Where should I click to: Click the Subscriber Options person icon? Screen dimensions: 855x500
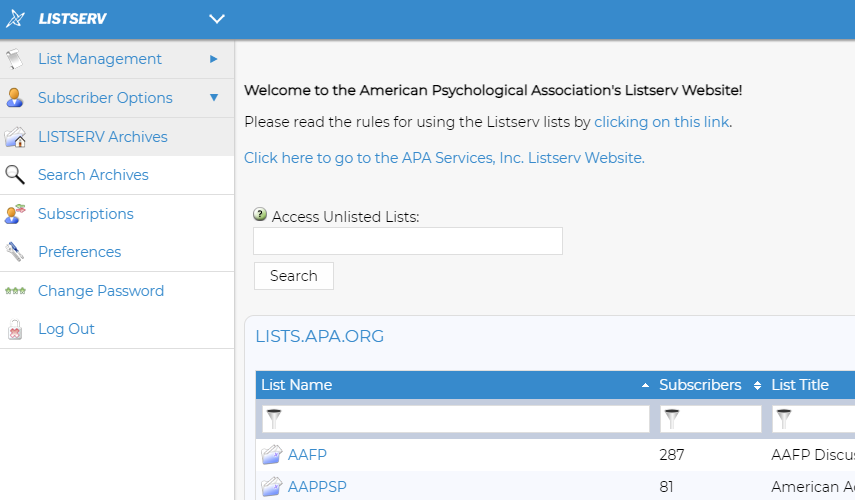15,98
